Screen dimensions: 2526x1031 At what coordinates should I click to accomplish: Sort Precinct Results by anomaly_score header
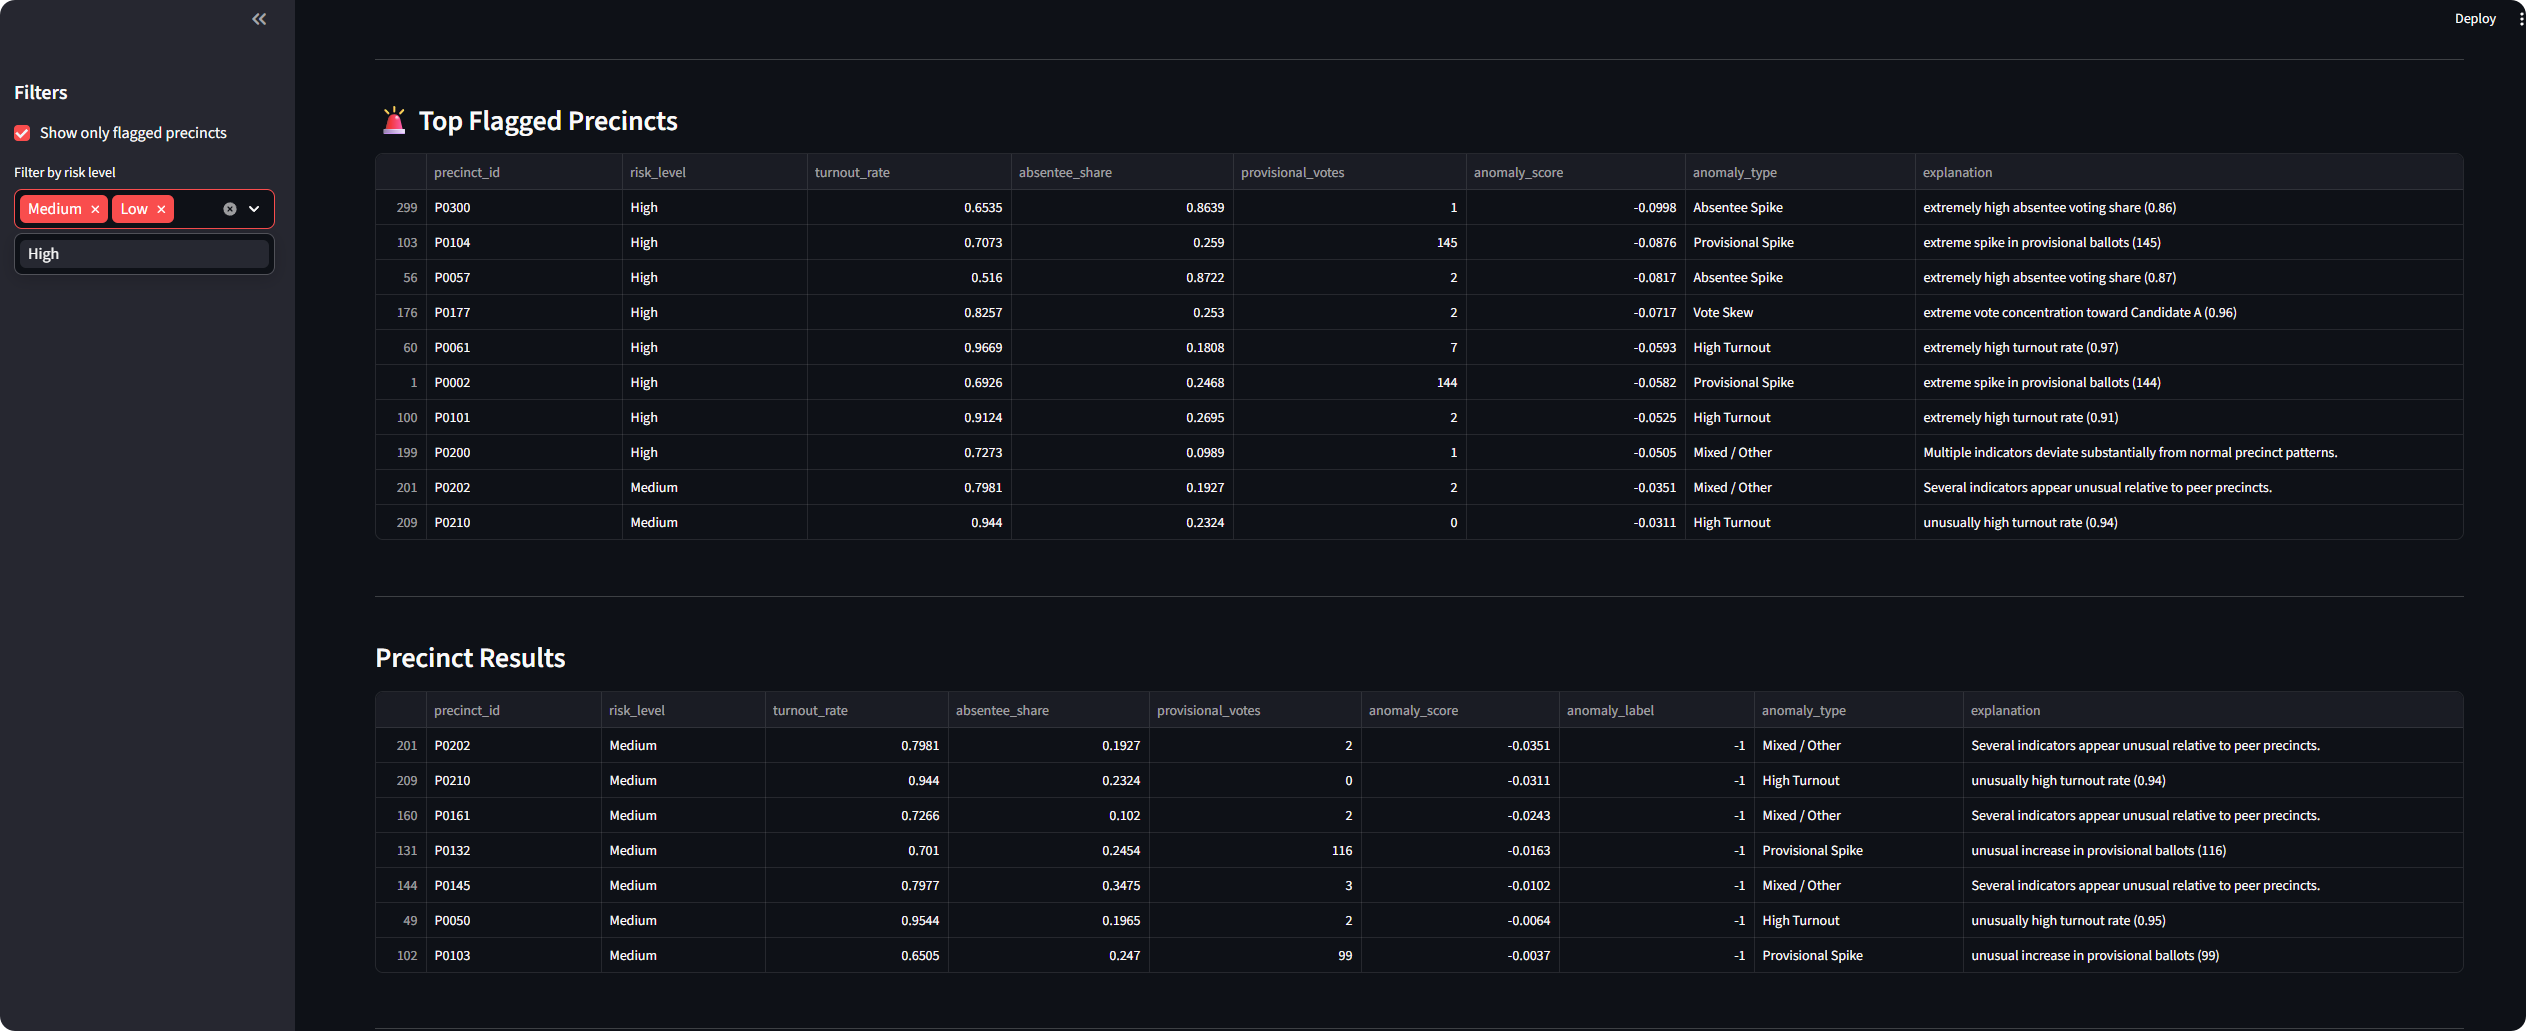click(x=1460, y=710)
